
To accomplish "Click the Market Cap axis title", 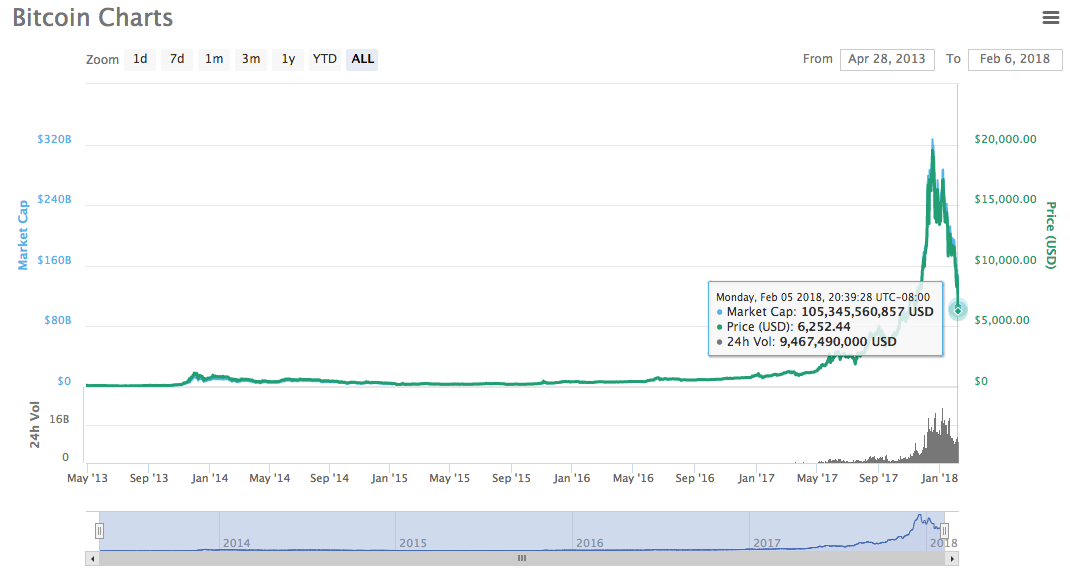I will tap(23, 235).
